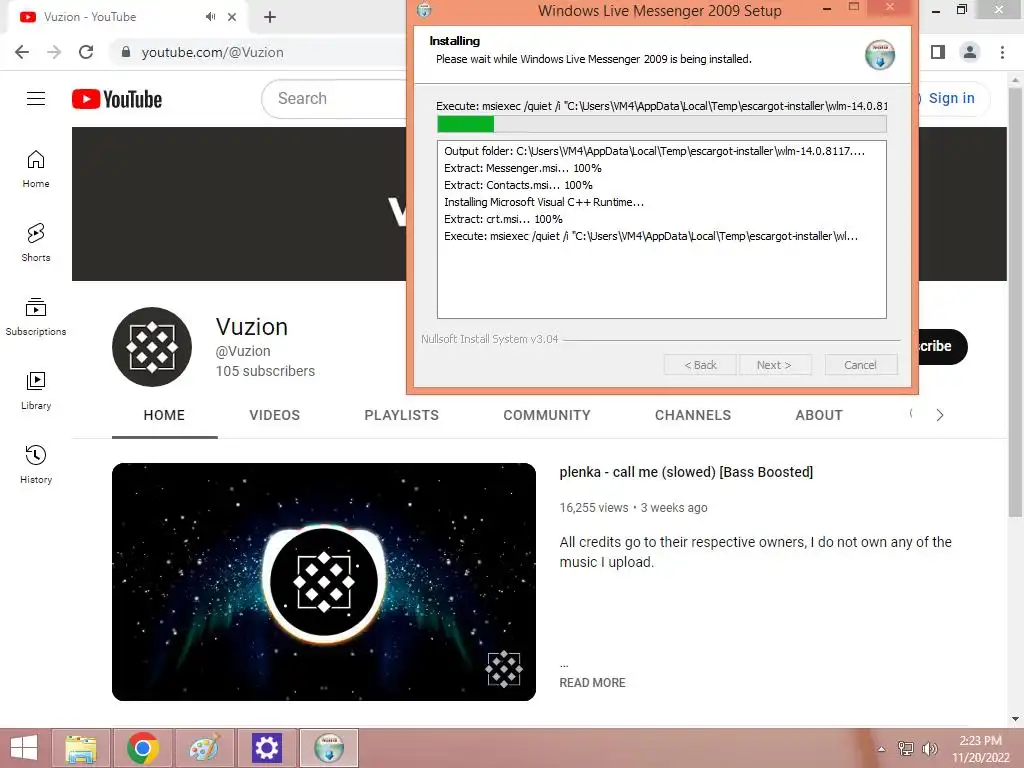1024x768 pixels.
Task: Select log line 'Extract: Messenger.msi... 100%'
Action: pyautogui.click(x=522, y=168)
